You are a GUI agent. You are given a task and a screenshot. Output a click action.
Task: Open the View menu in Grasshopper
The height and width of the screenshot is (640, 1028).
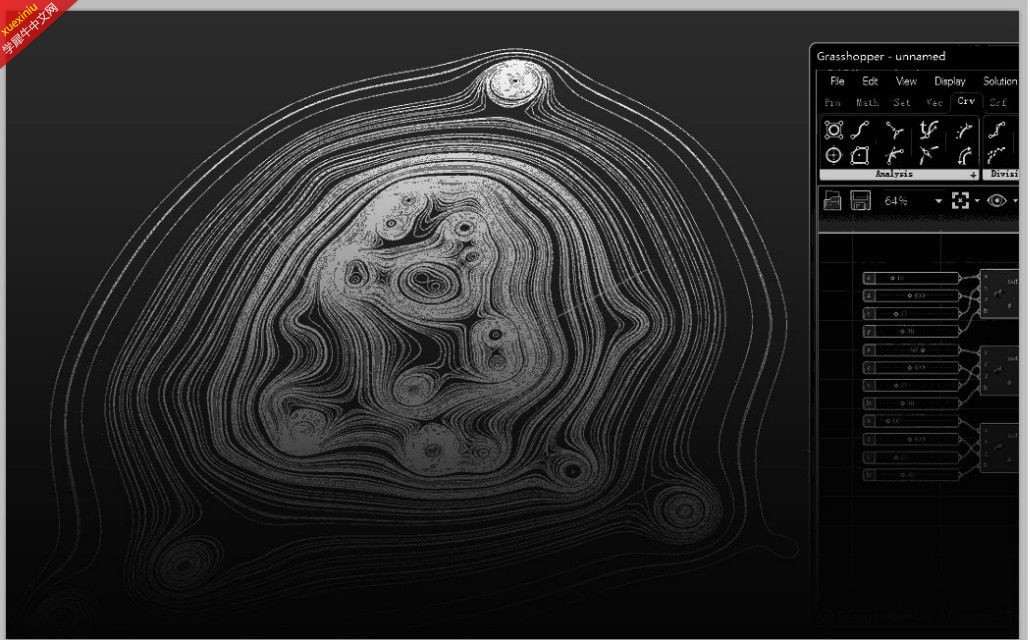point(906,81)
